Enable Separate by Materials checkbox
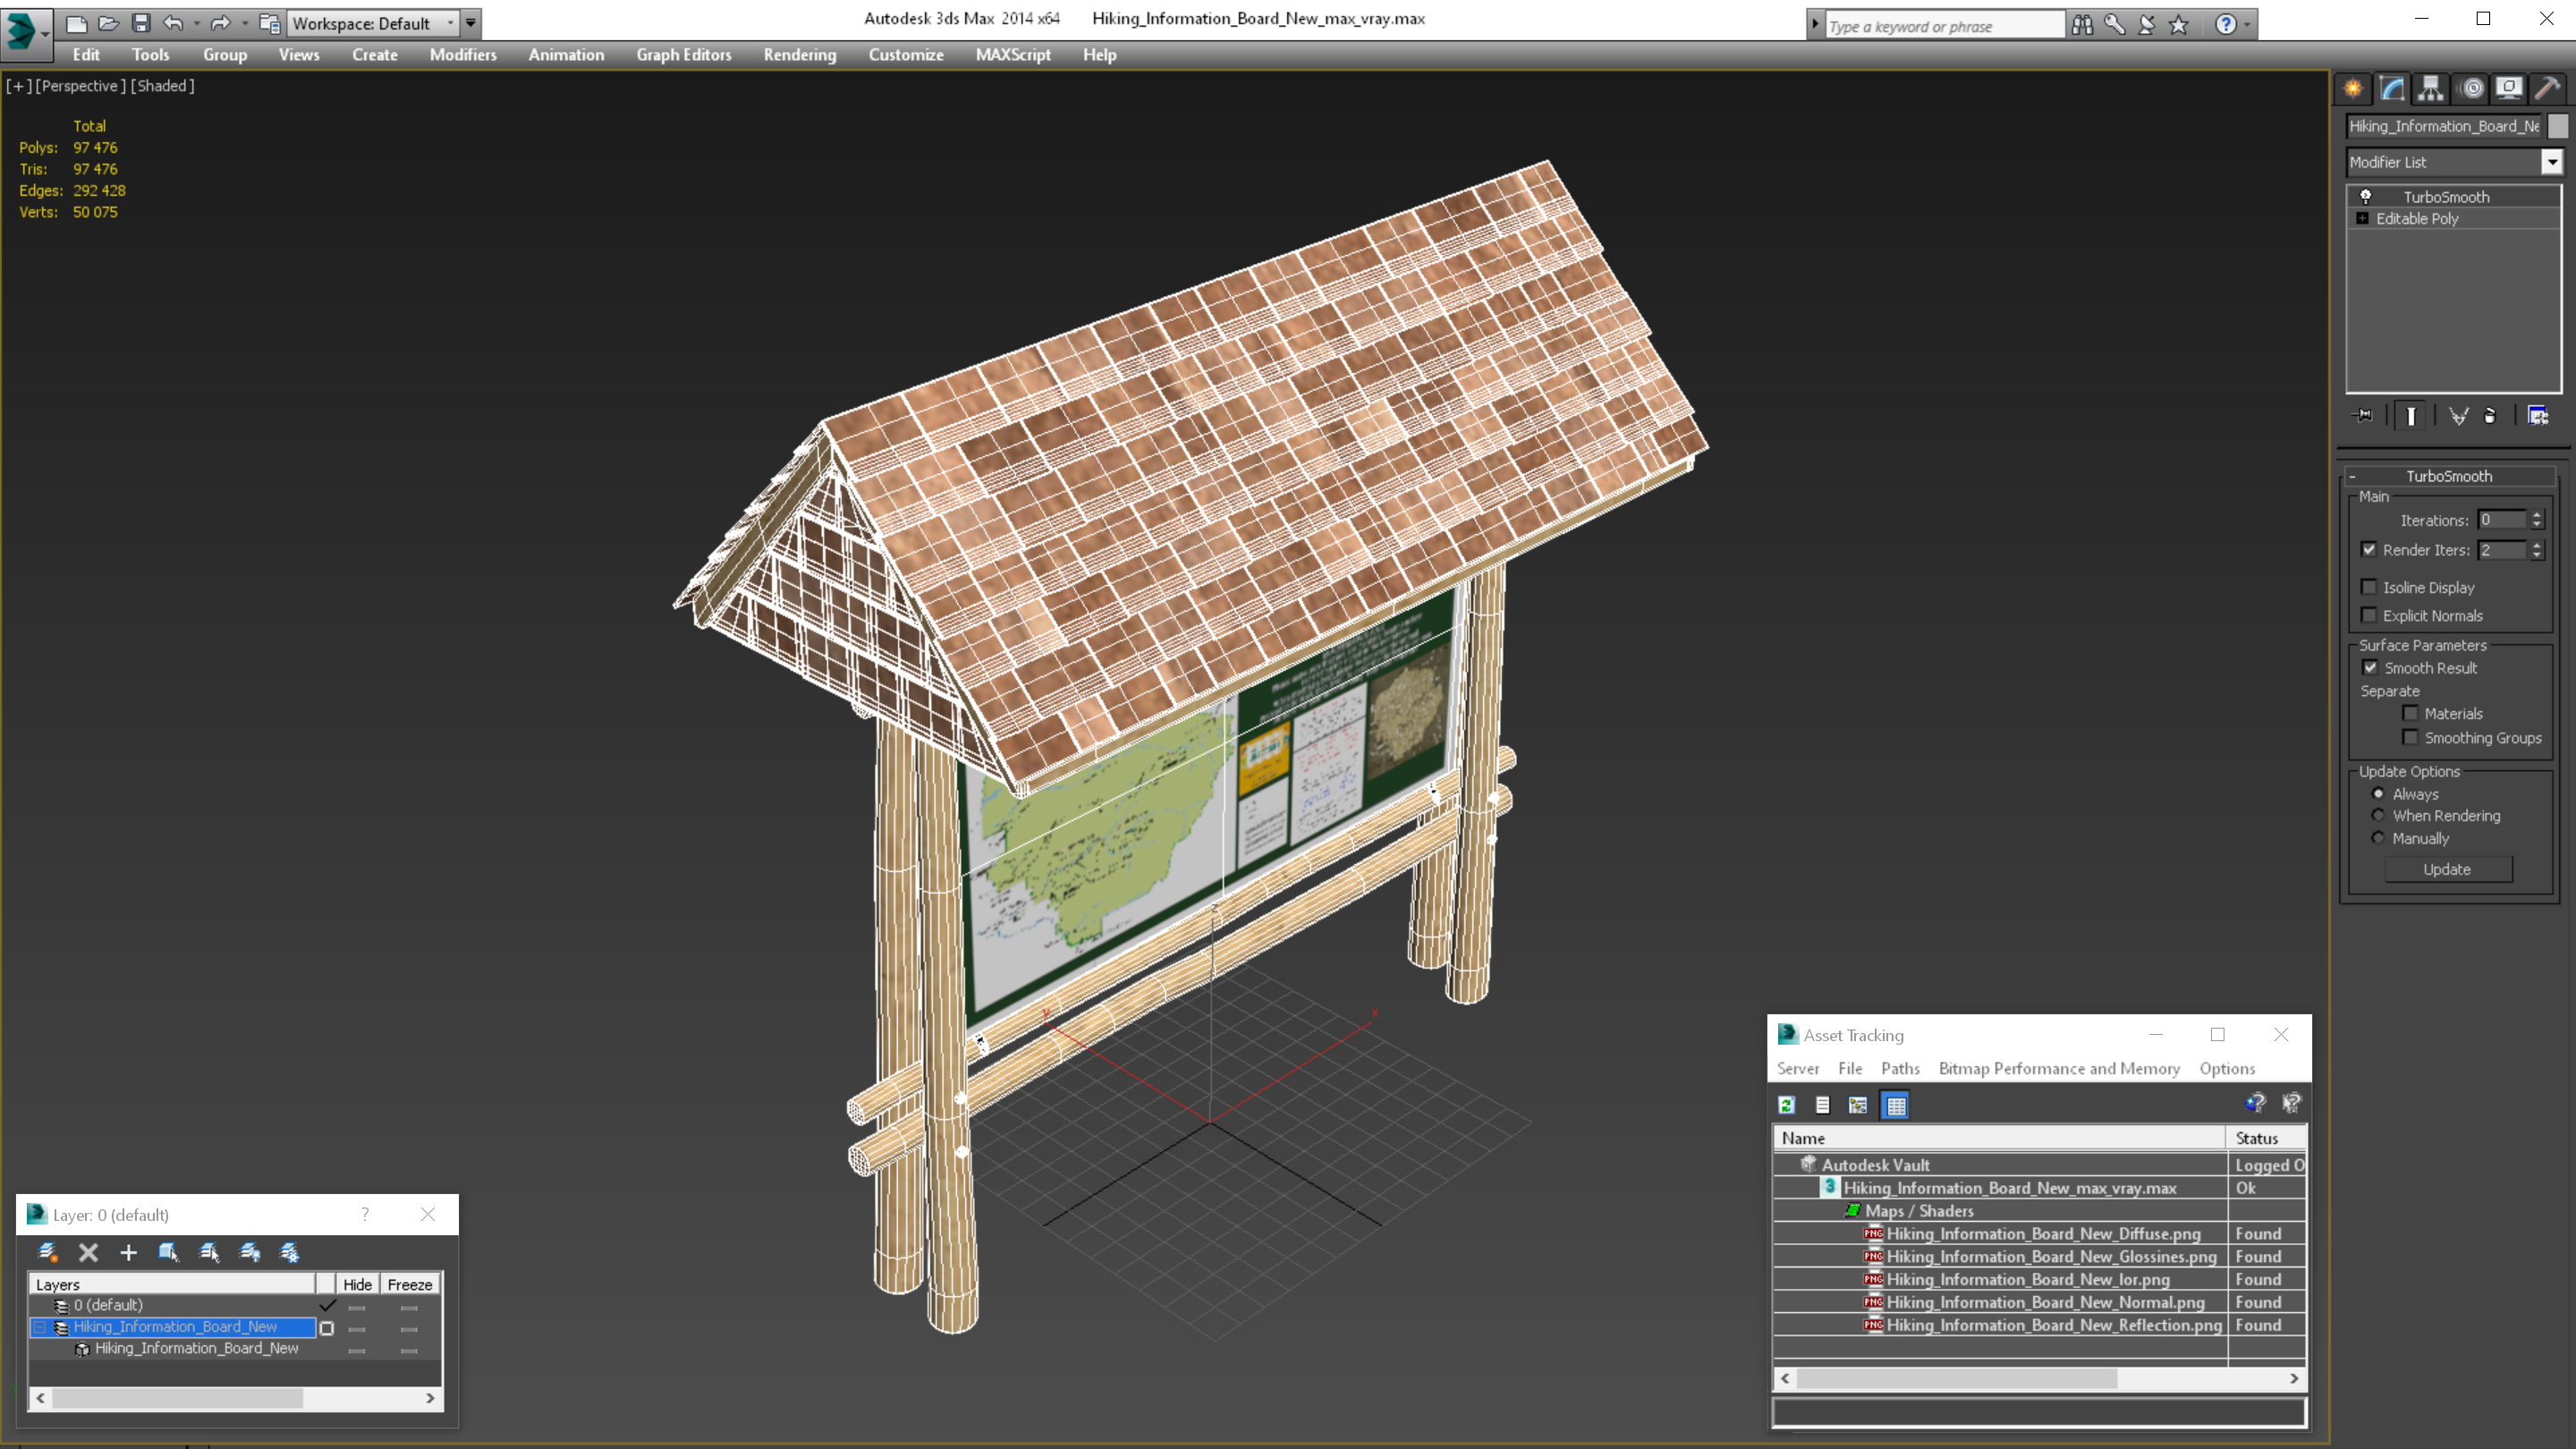 click(2410, 713)
